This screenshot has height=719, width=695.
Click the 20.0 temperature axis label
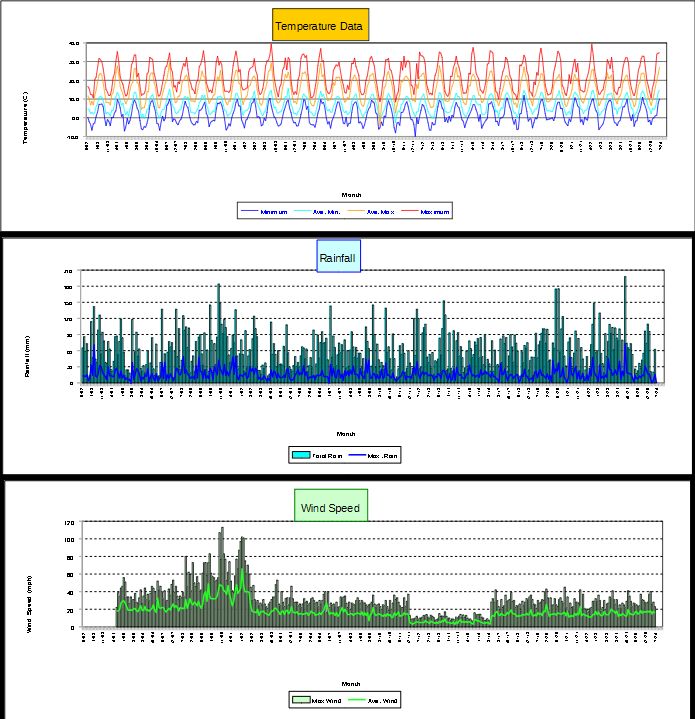pos(74,81)
